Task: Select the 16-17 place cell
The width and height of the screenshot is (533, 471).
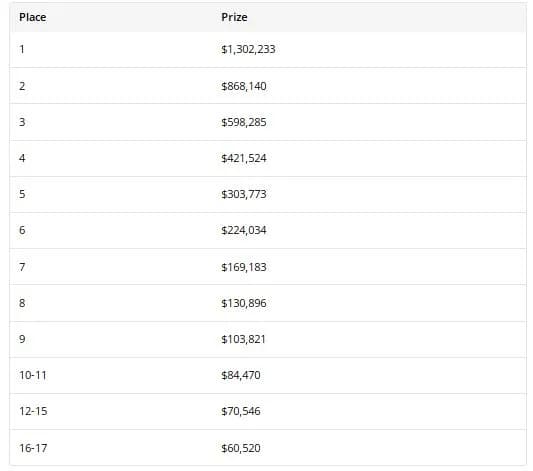Action: coord(33,448)
